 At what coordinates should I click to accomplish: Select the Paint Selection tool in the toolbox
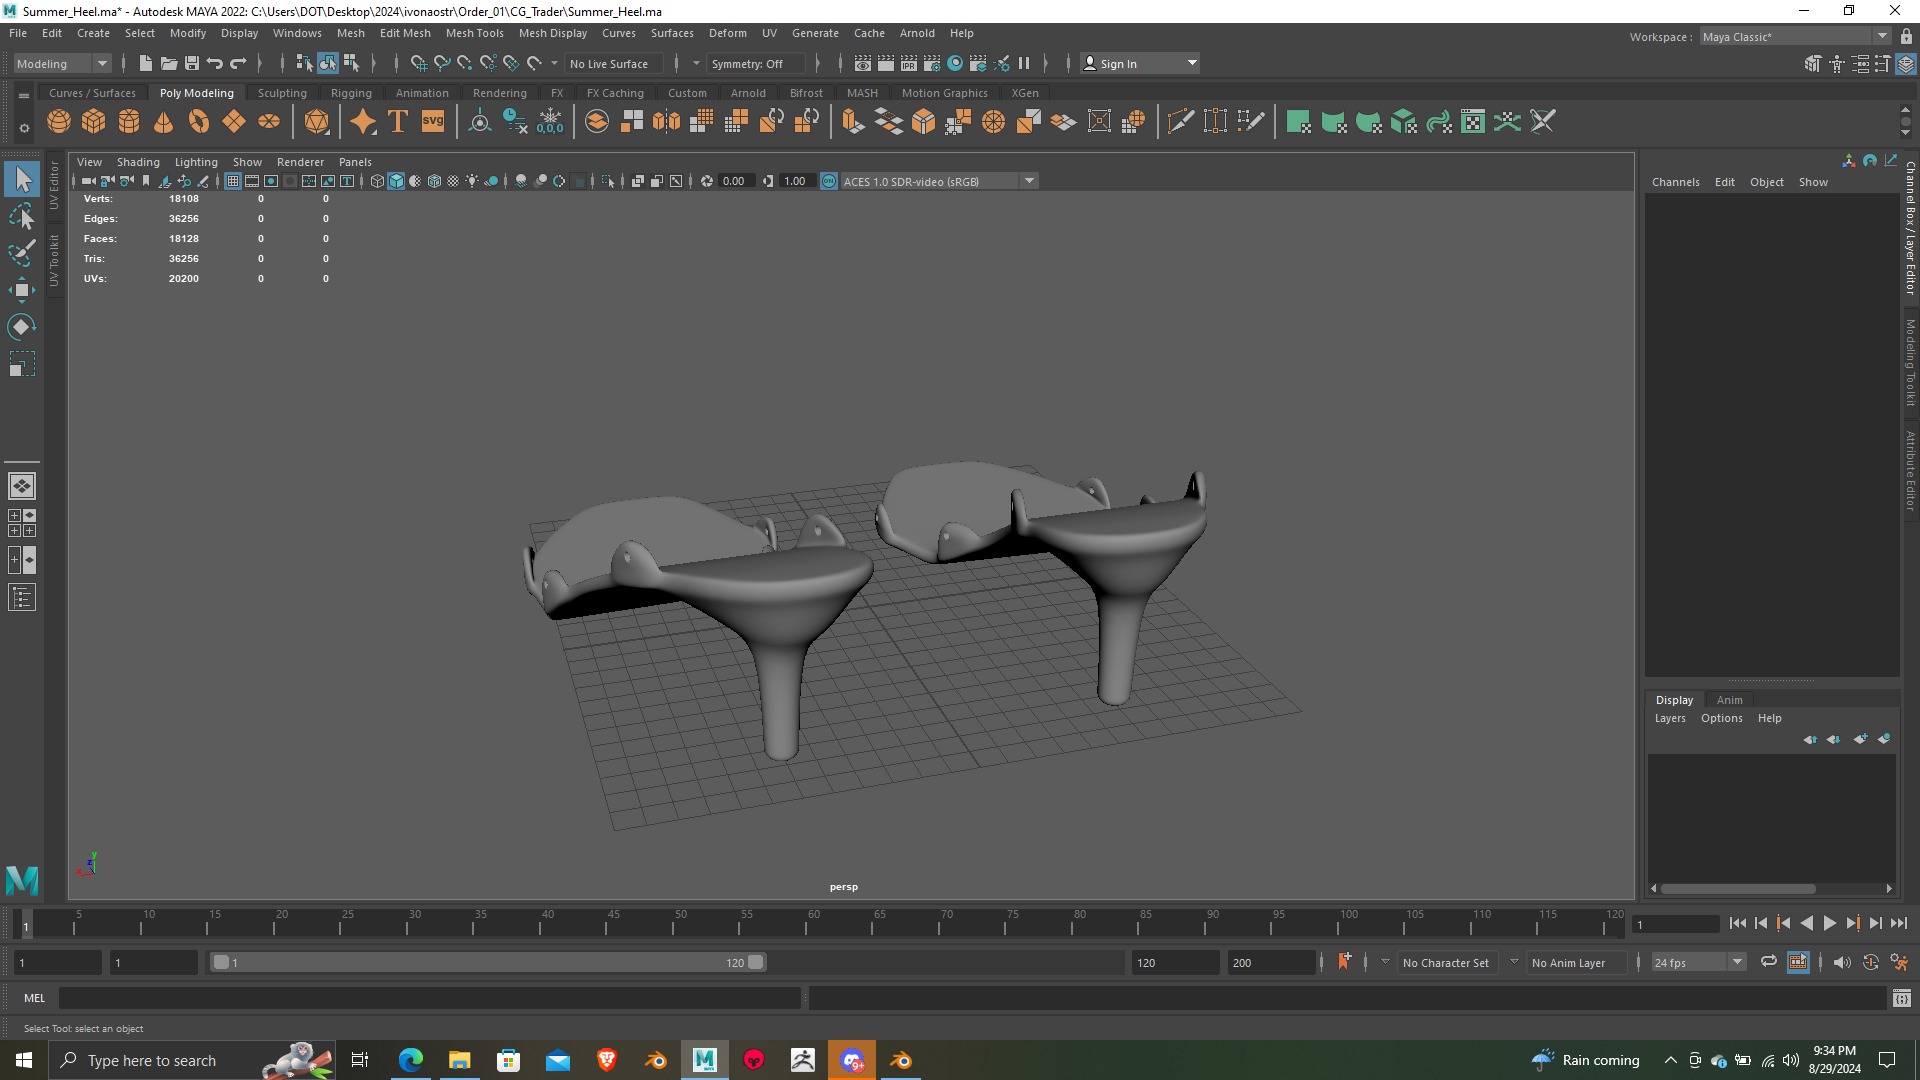[22, 253]
